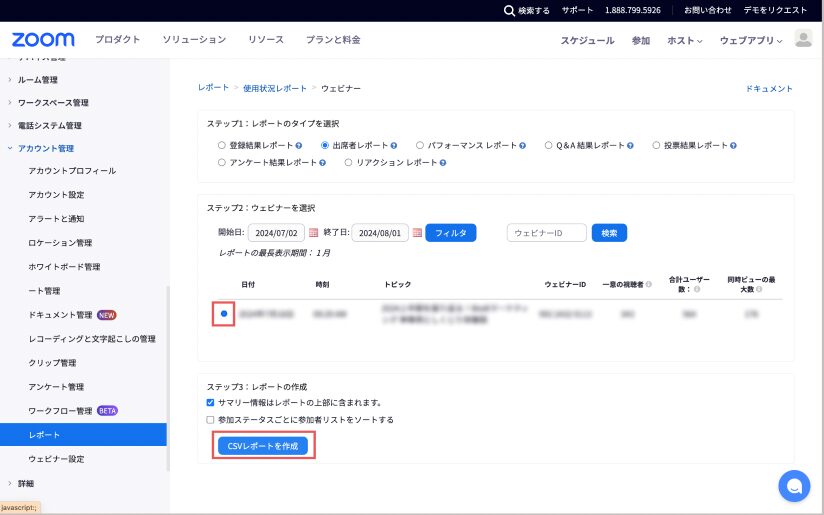Expand アカウント管理 sidebar section
Viewport: 824px width, 515px height.
coord(46,148)
